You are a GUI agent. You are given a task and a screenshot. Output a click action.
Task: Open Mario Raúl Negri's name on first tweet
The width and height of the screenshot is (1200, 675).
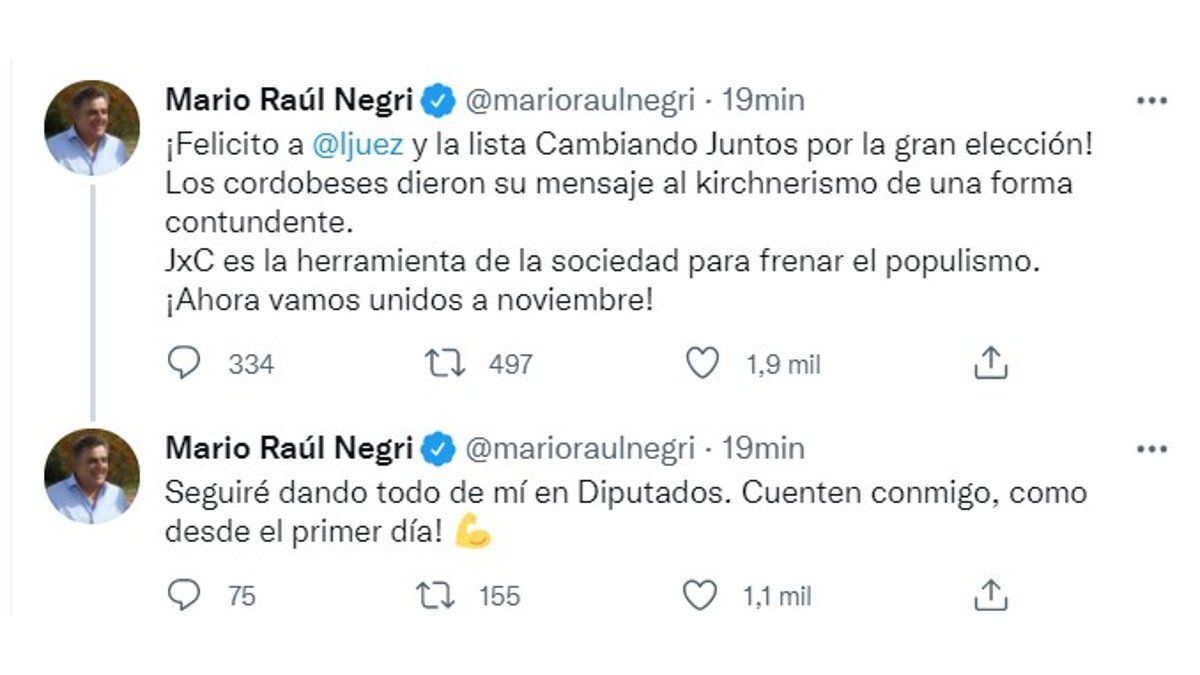[288, 100]
